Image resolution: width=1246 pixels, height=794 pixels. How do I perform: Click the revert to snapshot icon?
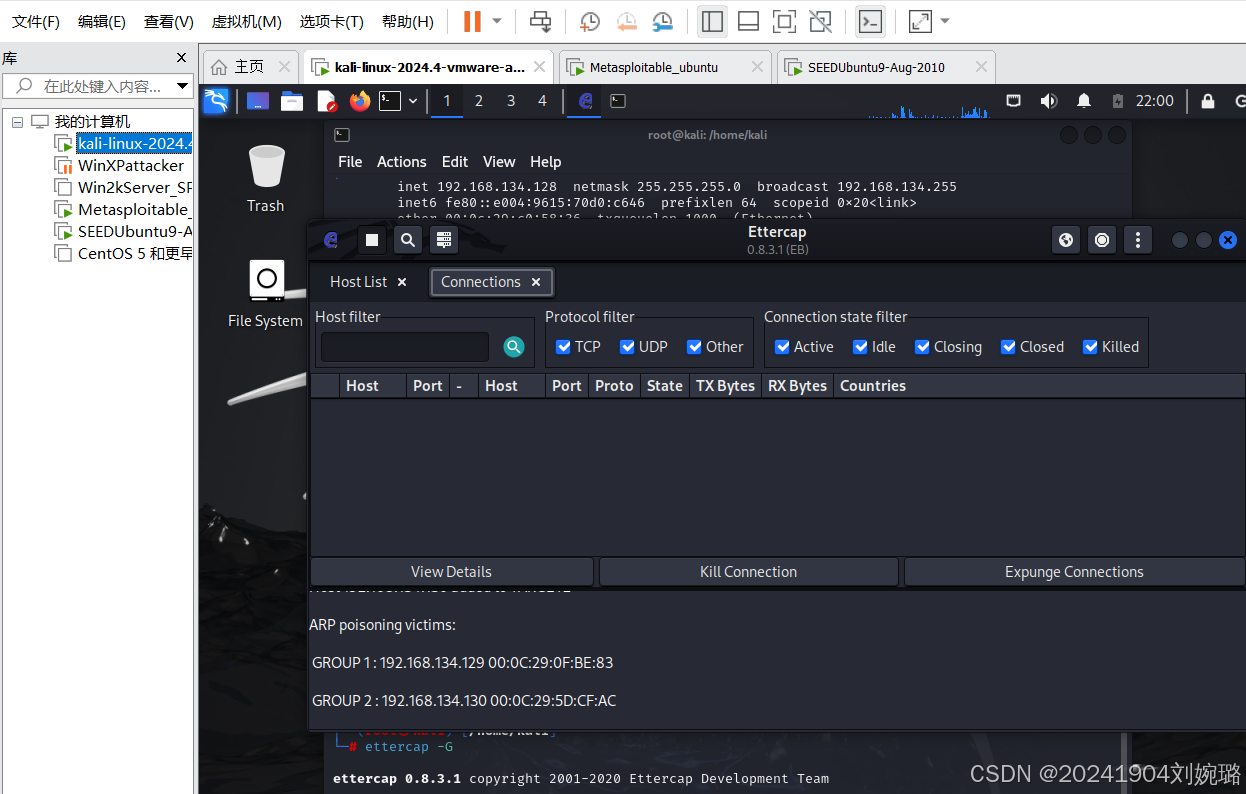tap(626, 21)
